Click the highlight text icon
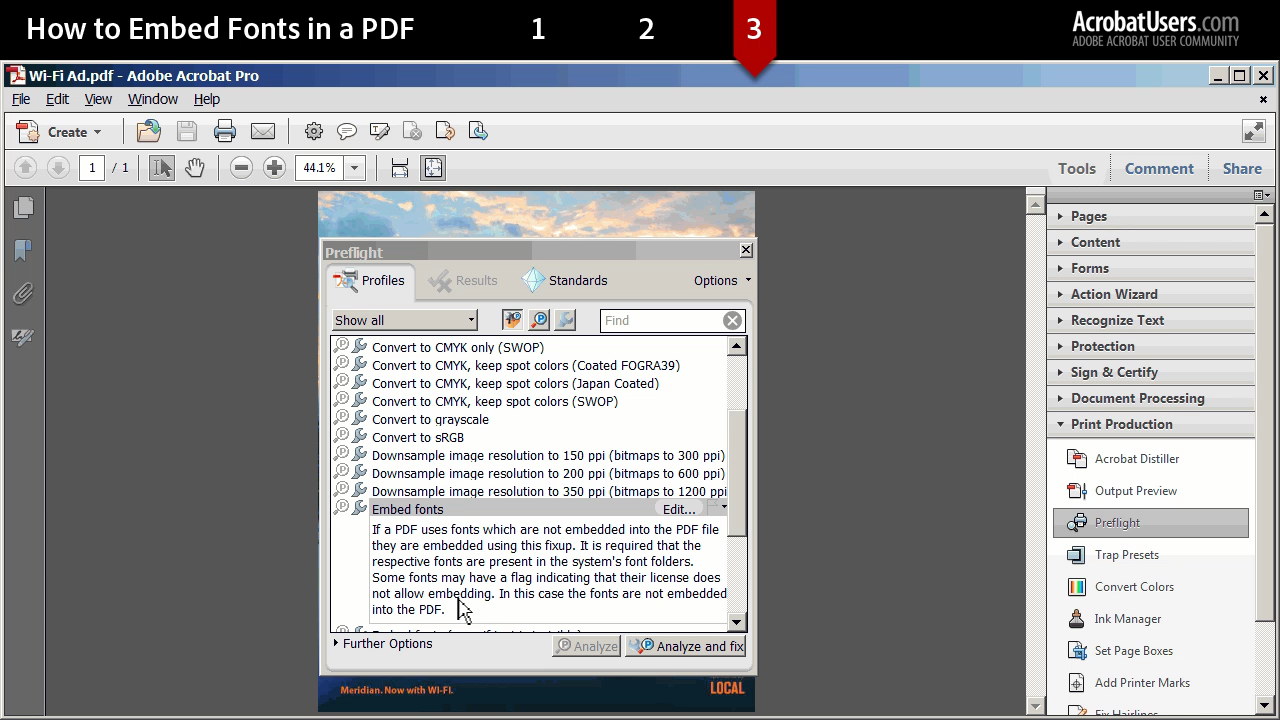 (x=379, y=131)
